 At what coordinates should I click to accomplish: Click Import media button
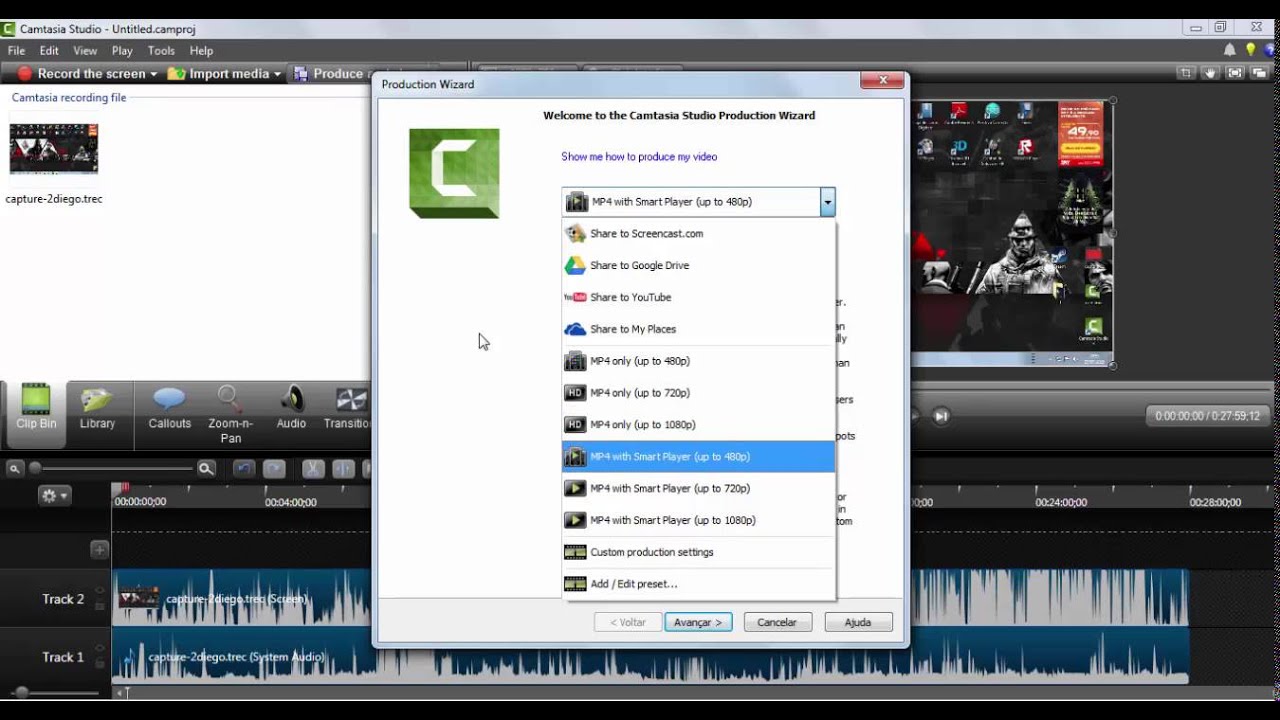coord(218,73)
